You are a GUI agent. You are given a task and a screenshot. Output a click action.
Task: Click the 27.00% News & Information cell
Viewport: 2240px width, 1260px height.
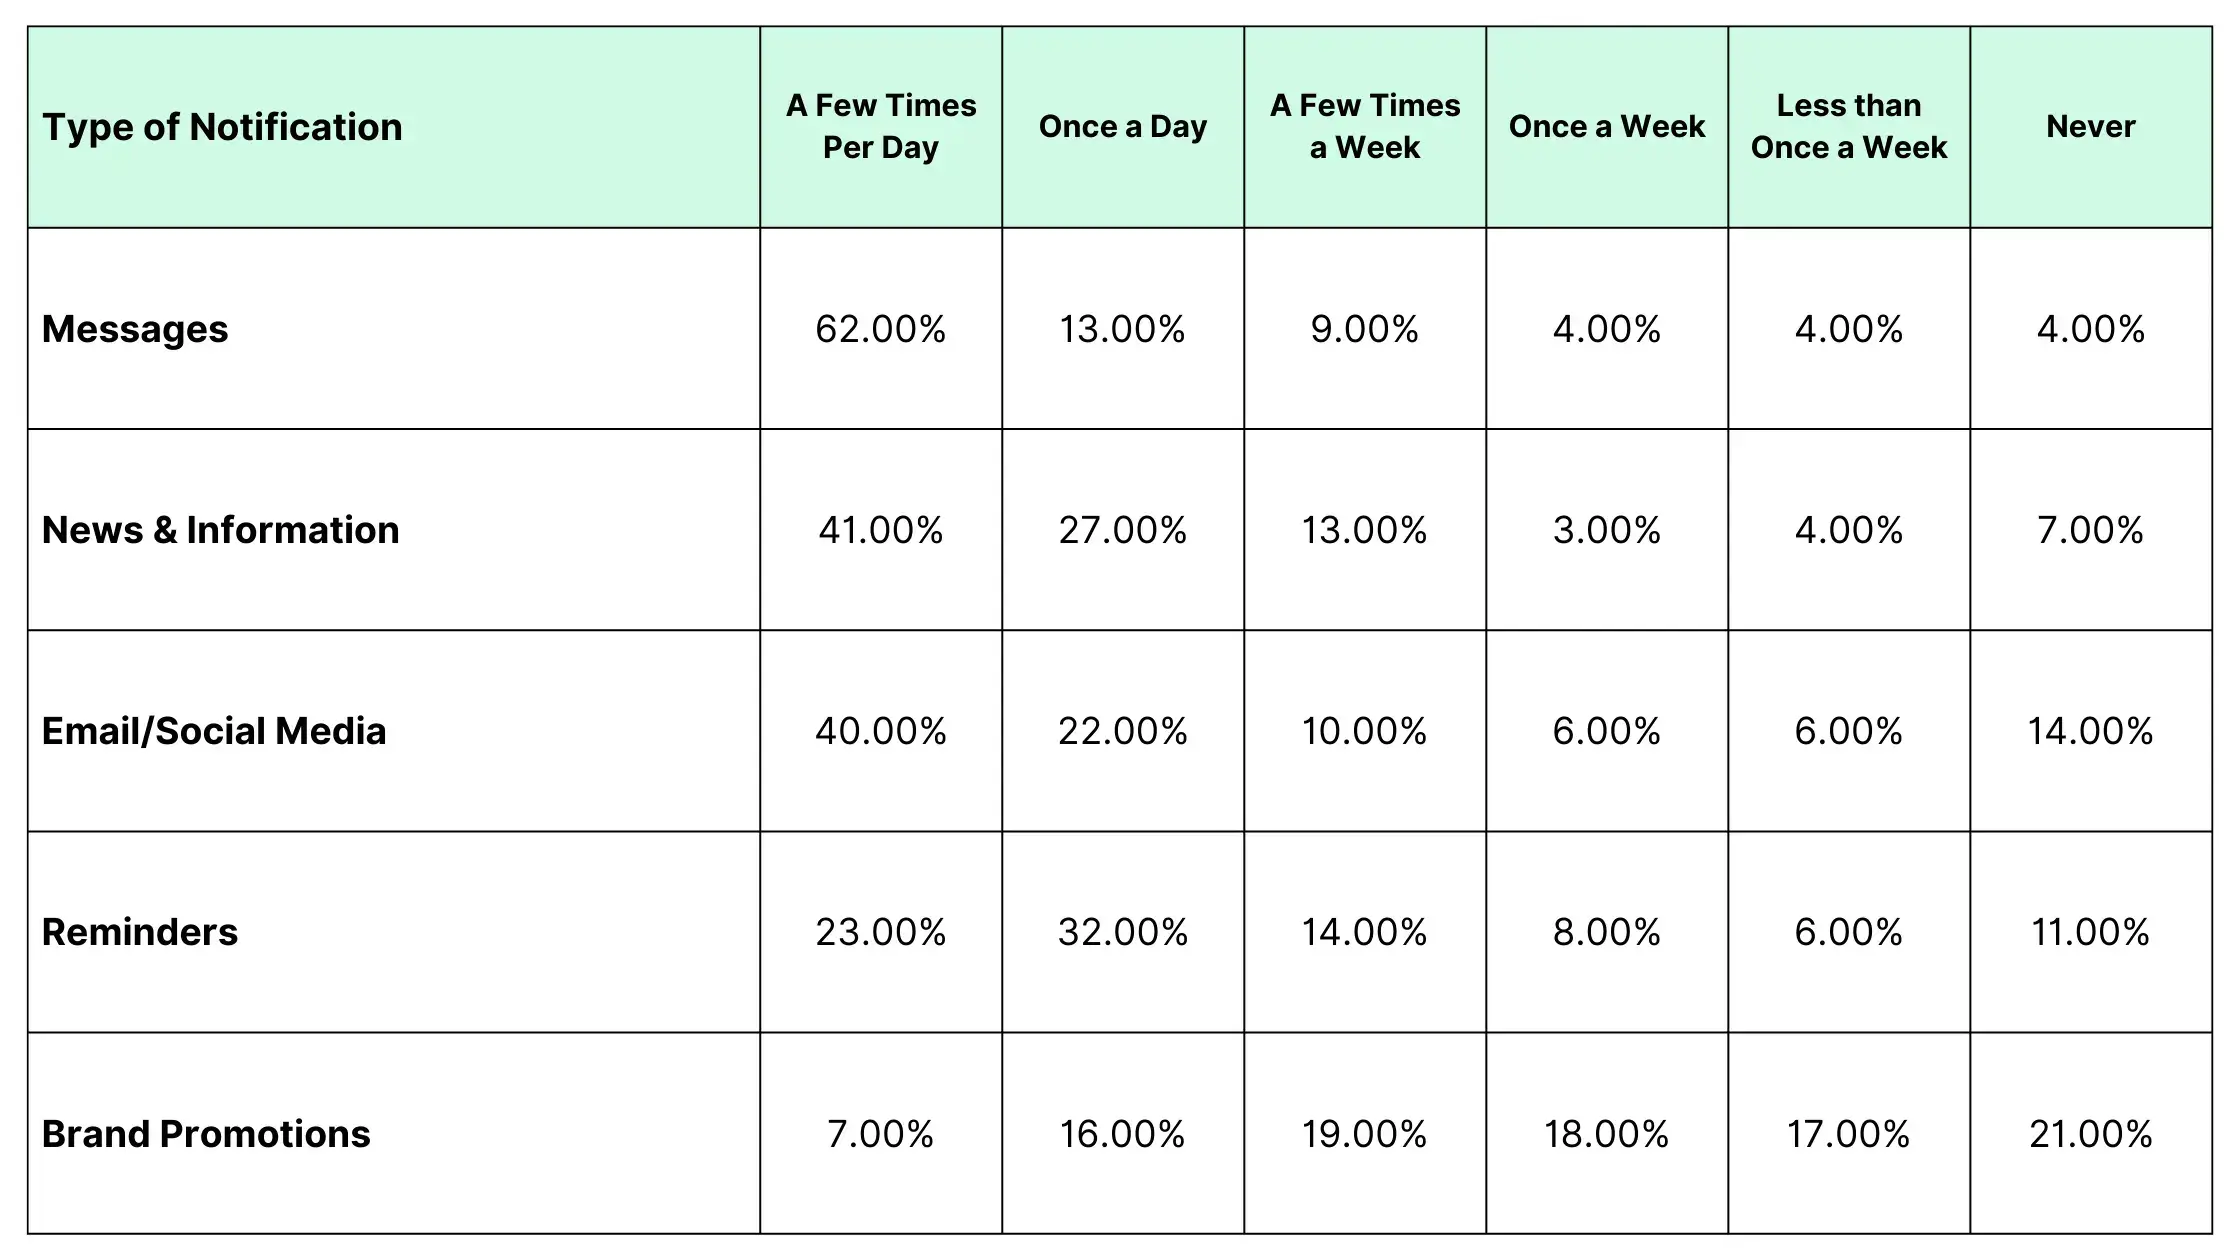point(1123,530)
